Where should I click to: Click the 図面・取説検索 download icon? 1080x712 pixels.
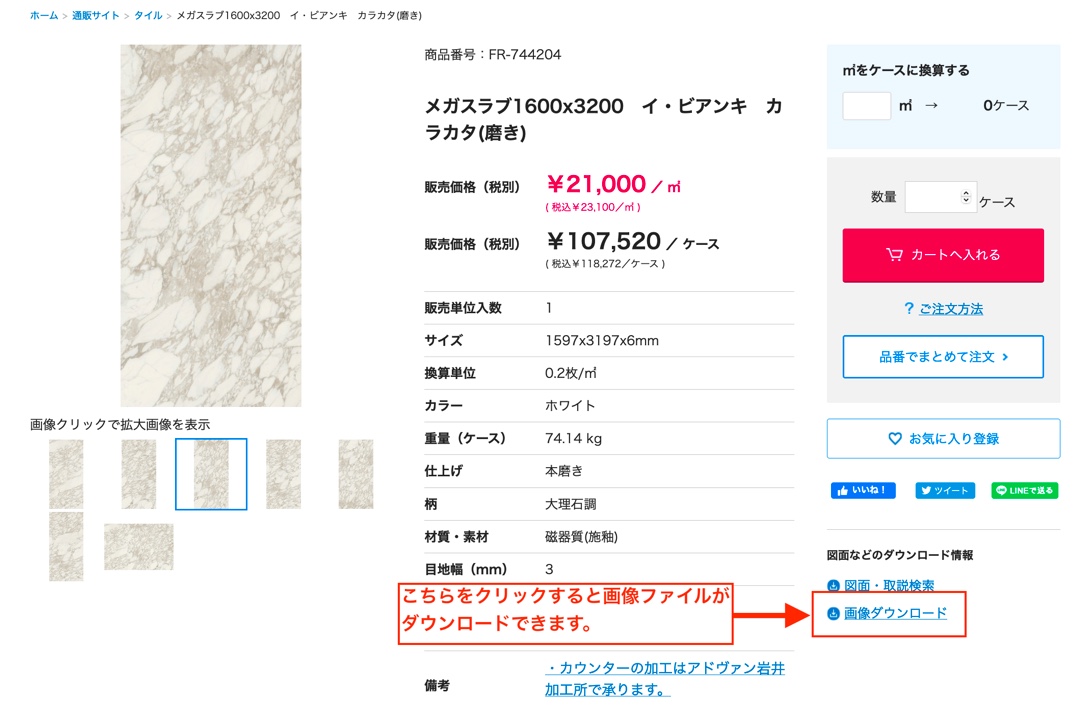[833, 586]
